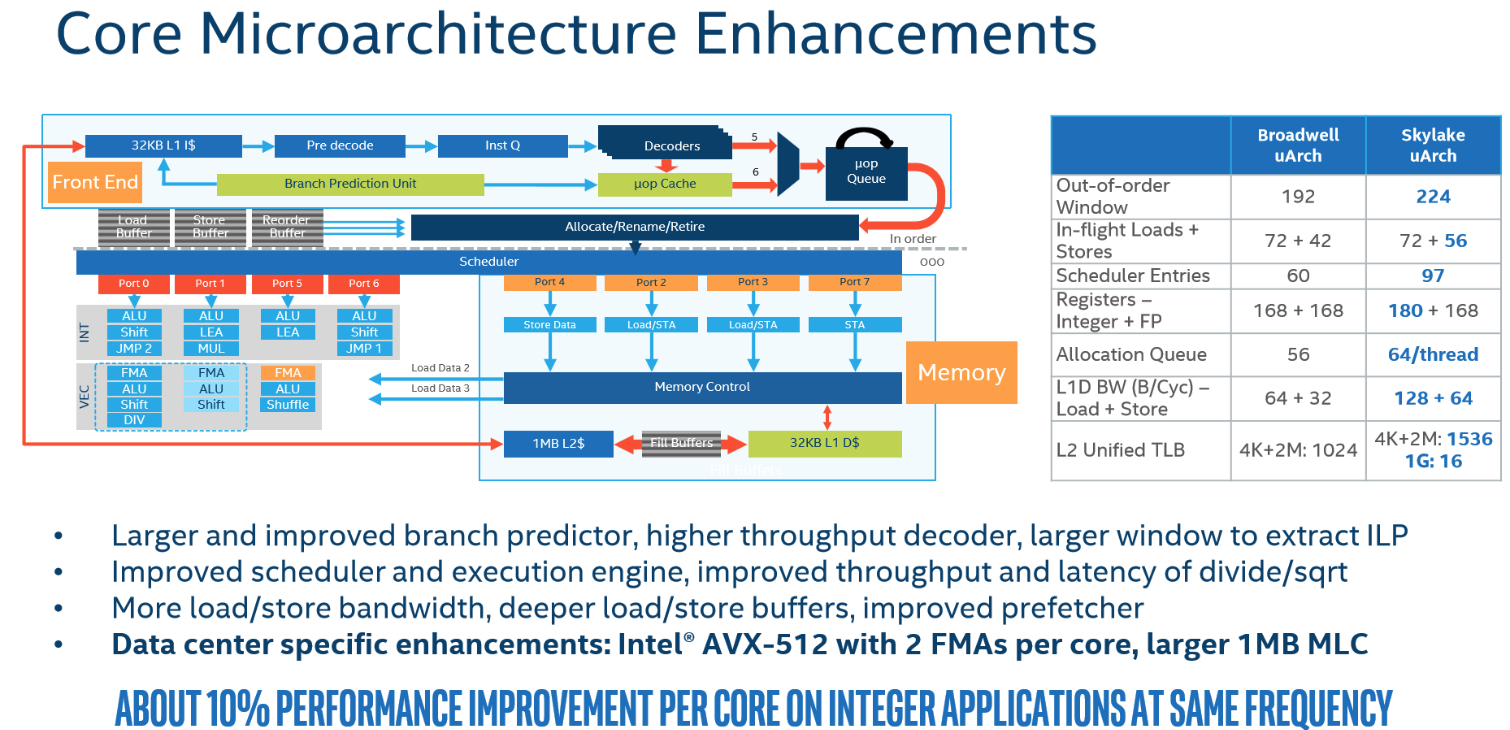
Task: Click the Allocate/Rename/Retire bar
Action: click(635, 227)
